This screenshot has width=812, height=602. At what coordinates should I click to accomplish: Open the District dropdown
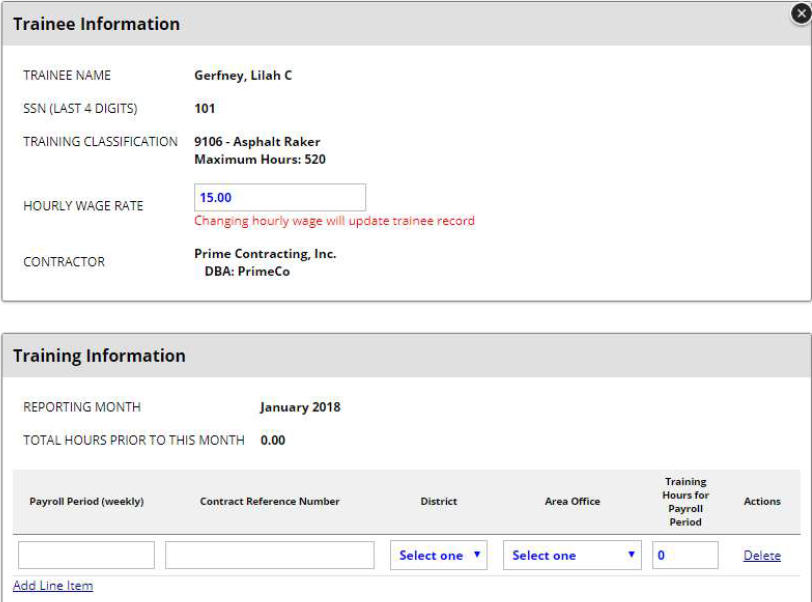click(438, 555)
